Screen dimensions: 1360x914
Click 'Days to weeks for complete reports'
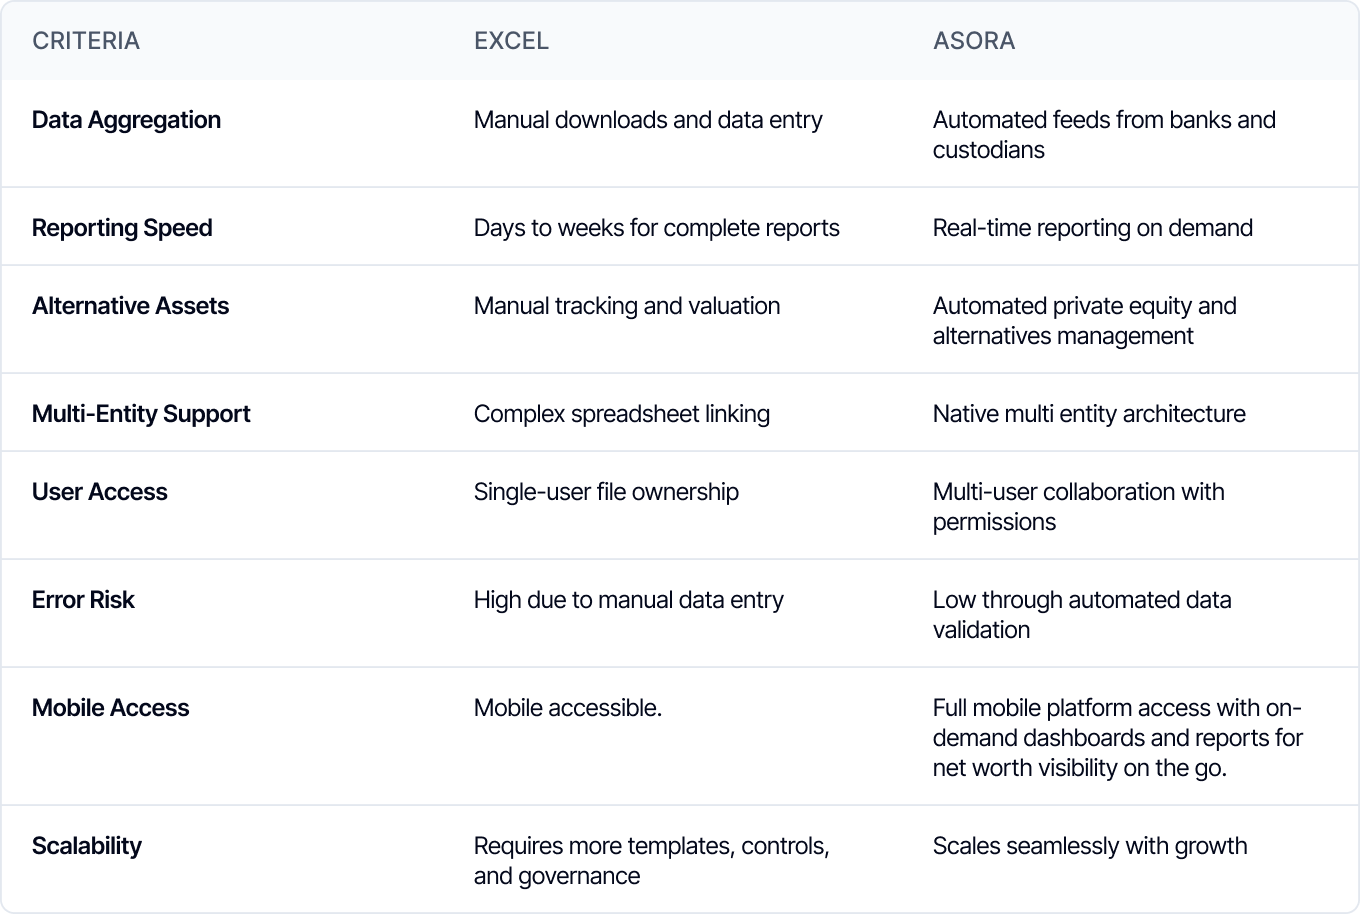coord(657,228)
